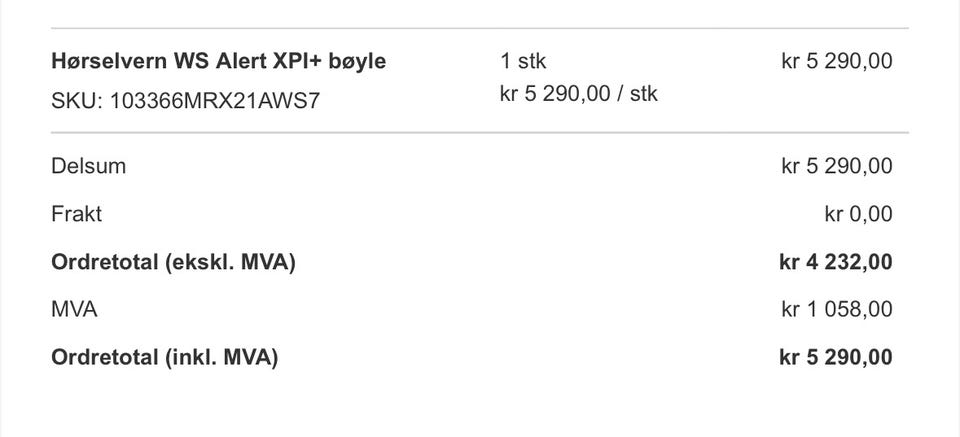
Task: Click the divider line above product row
Action: 480,28
